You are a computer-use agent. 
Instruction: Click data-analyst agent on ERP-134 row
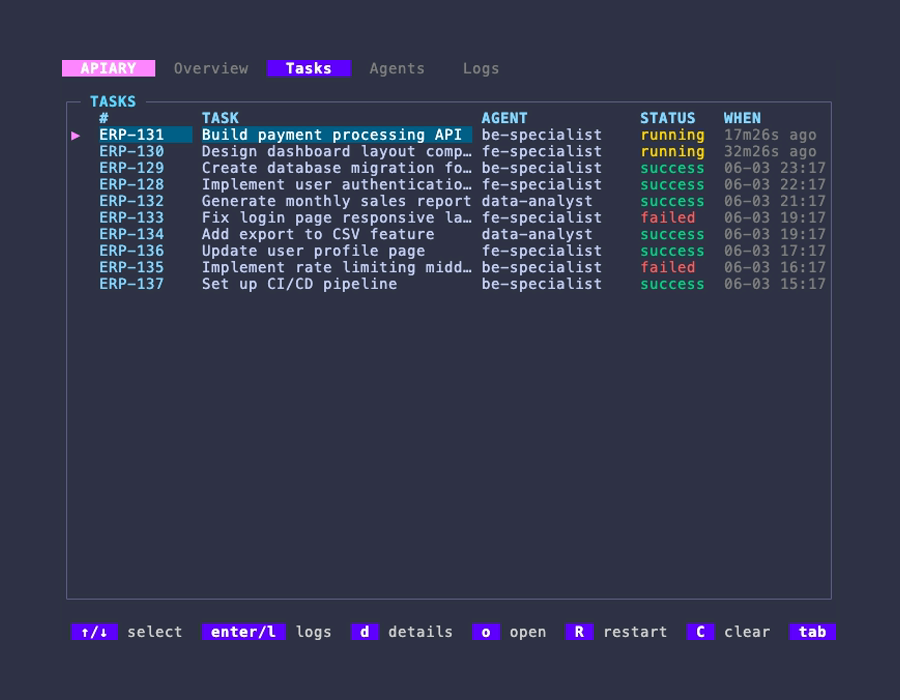[x=537, y=235]
